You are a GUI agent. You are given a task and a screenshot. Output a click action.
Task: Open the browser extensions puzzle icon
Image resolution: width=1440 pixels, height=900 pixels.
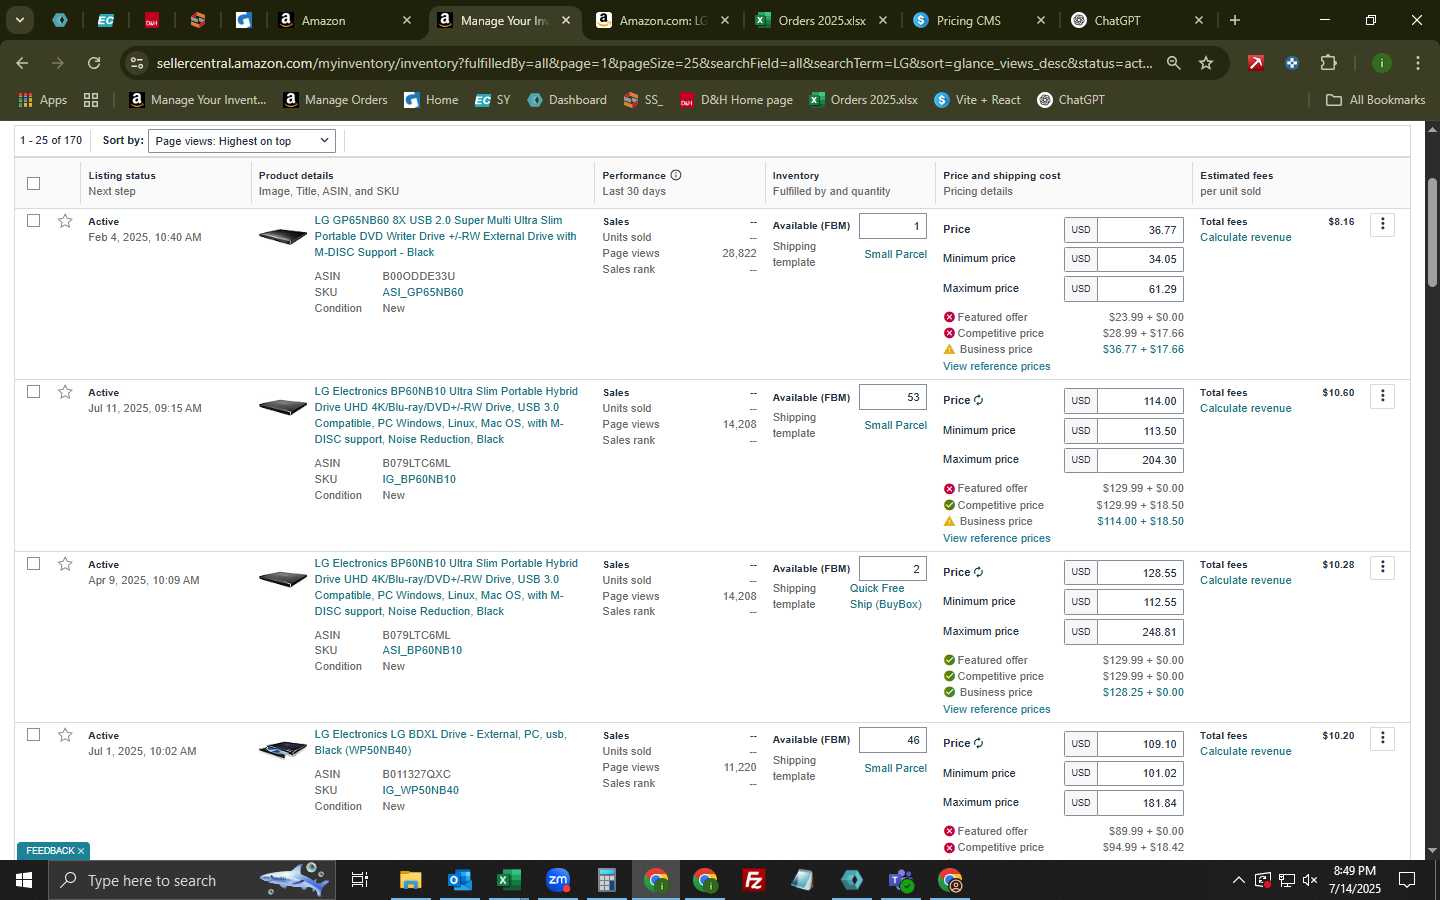[x=1328, y=63]
